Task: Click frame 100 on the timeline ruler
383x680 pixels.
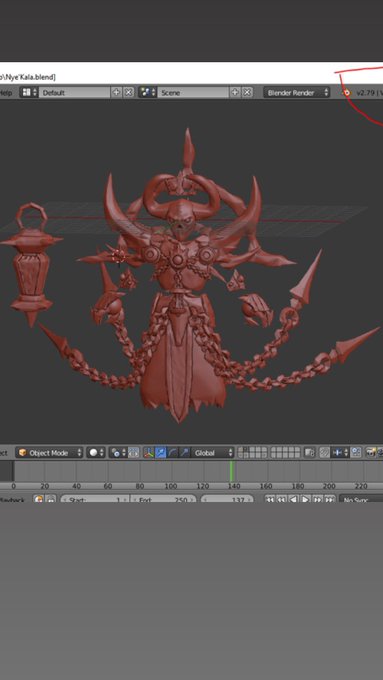Action: tap(171, 486)
